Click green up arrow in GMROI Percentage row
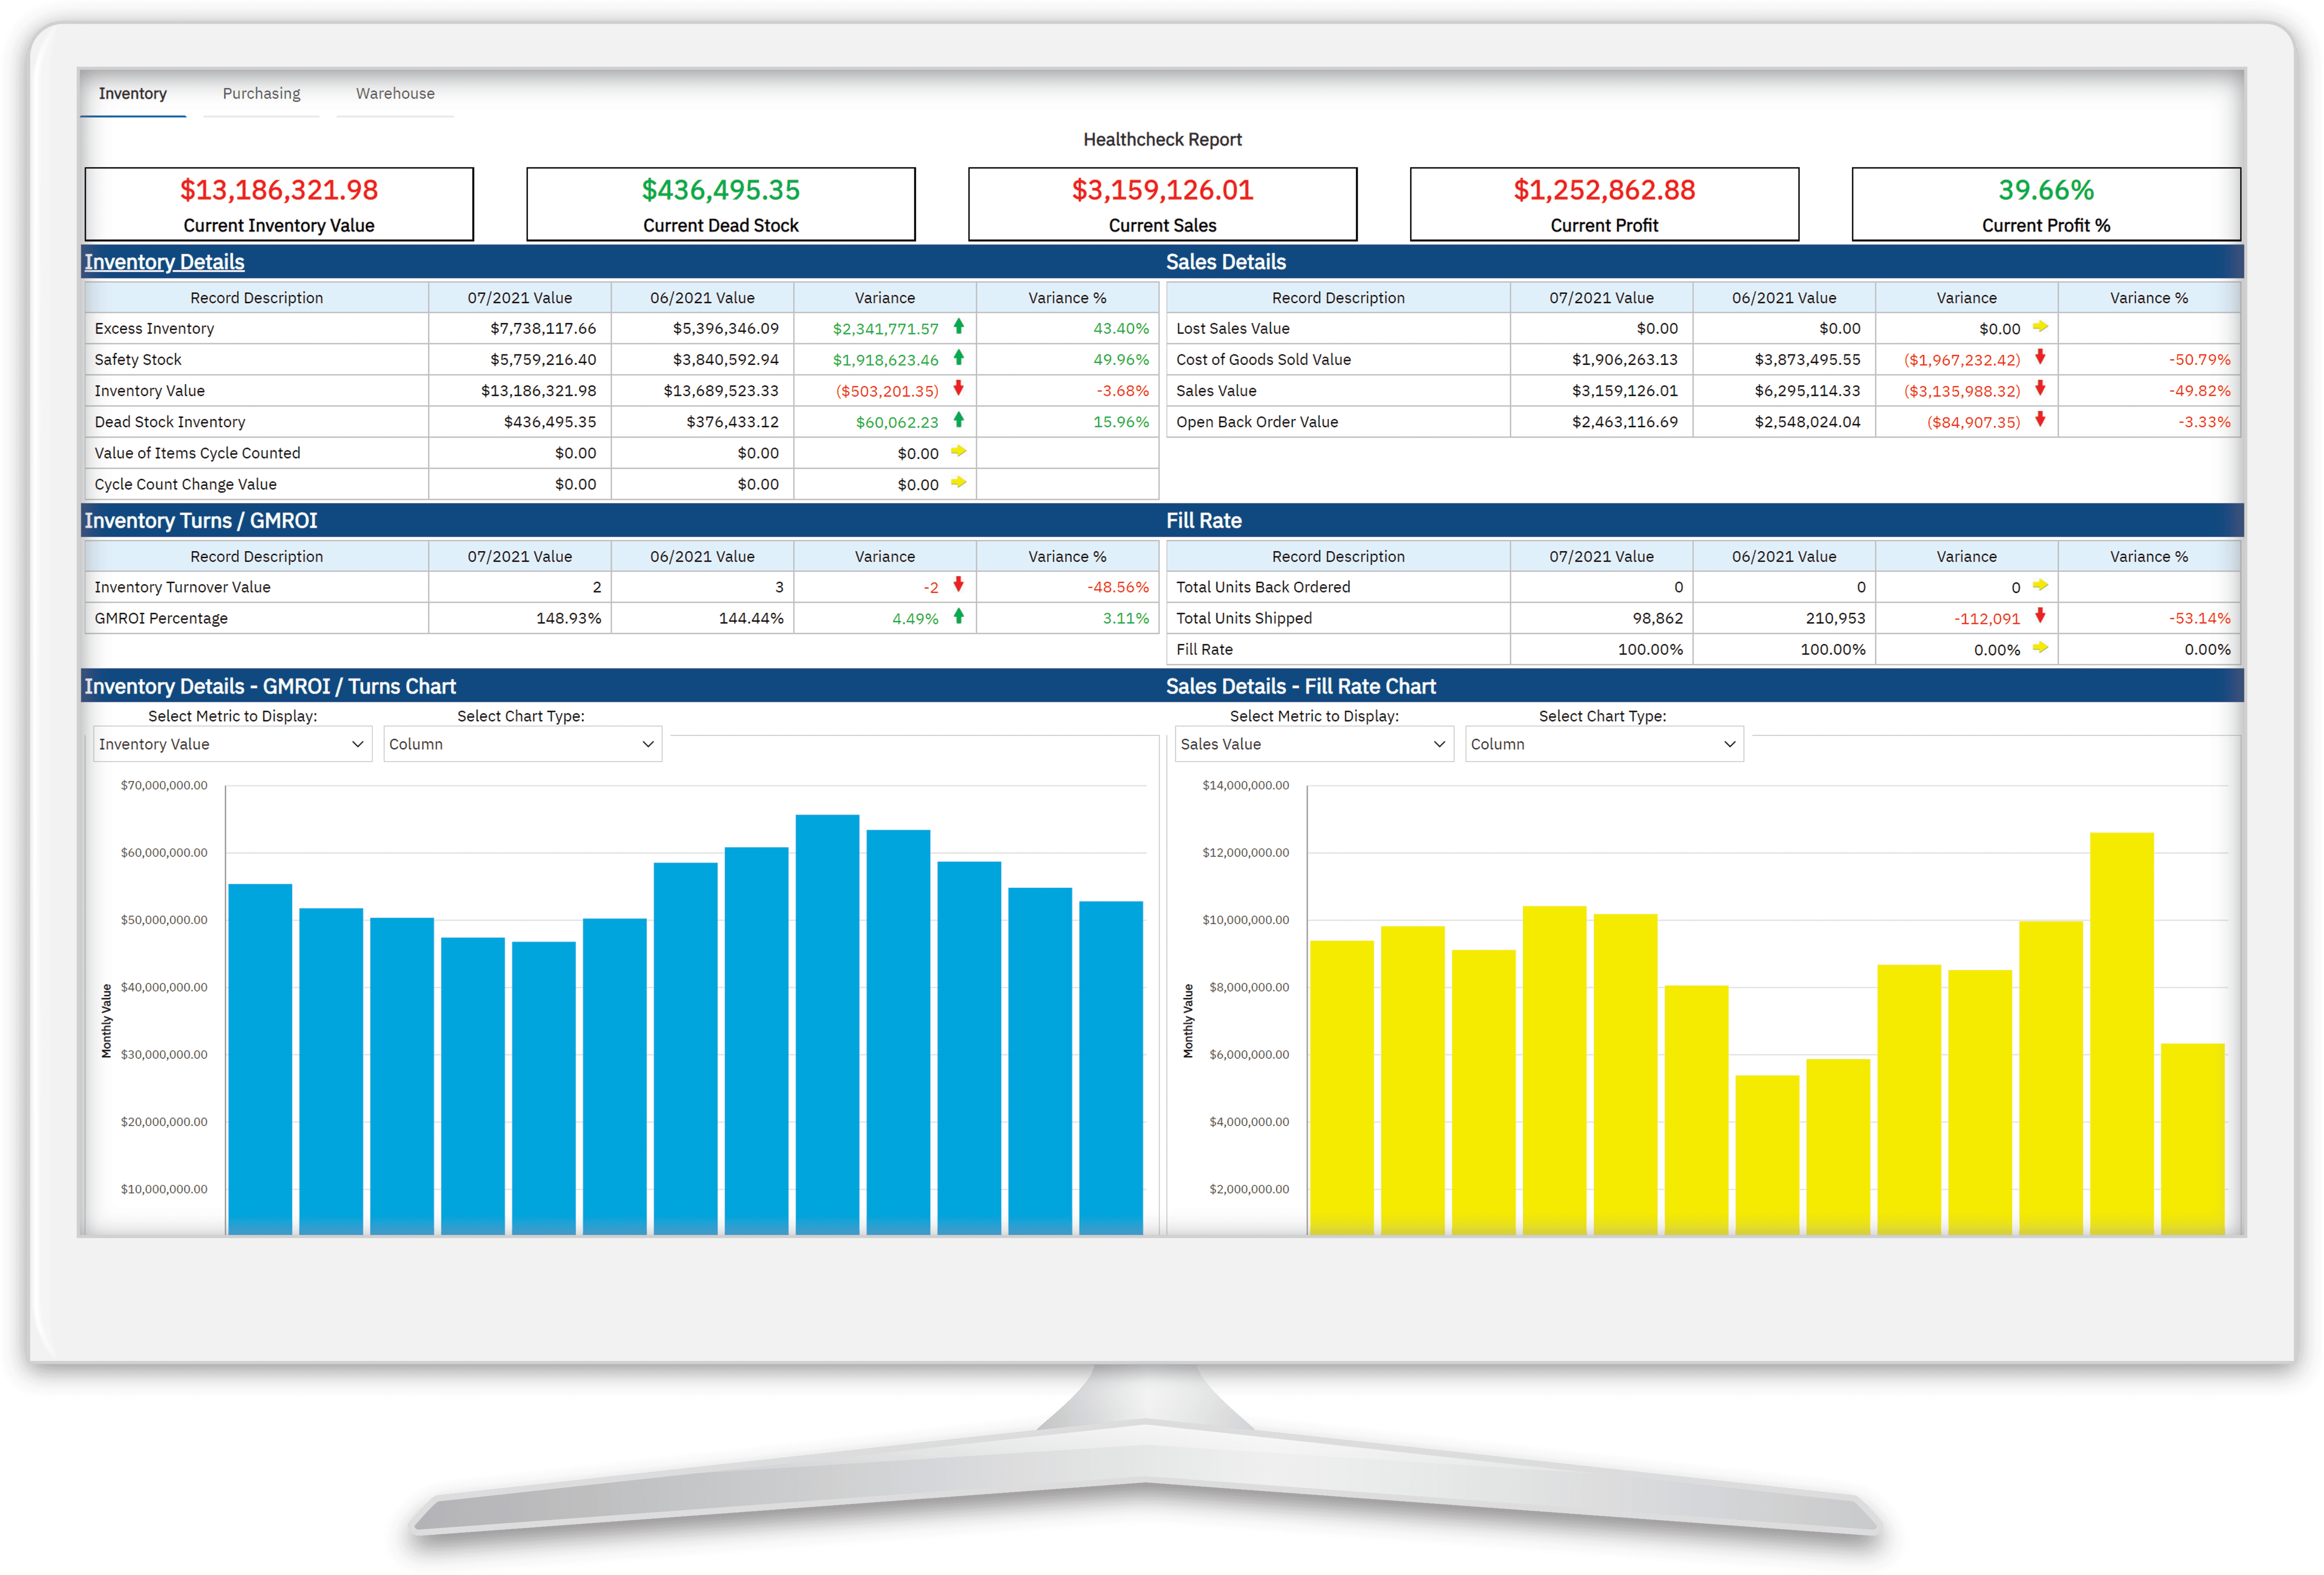The height and width of the screenshot is (1575, 2324). [958, 616]
